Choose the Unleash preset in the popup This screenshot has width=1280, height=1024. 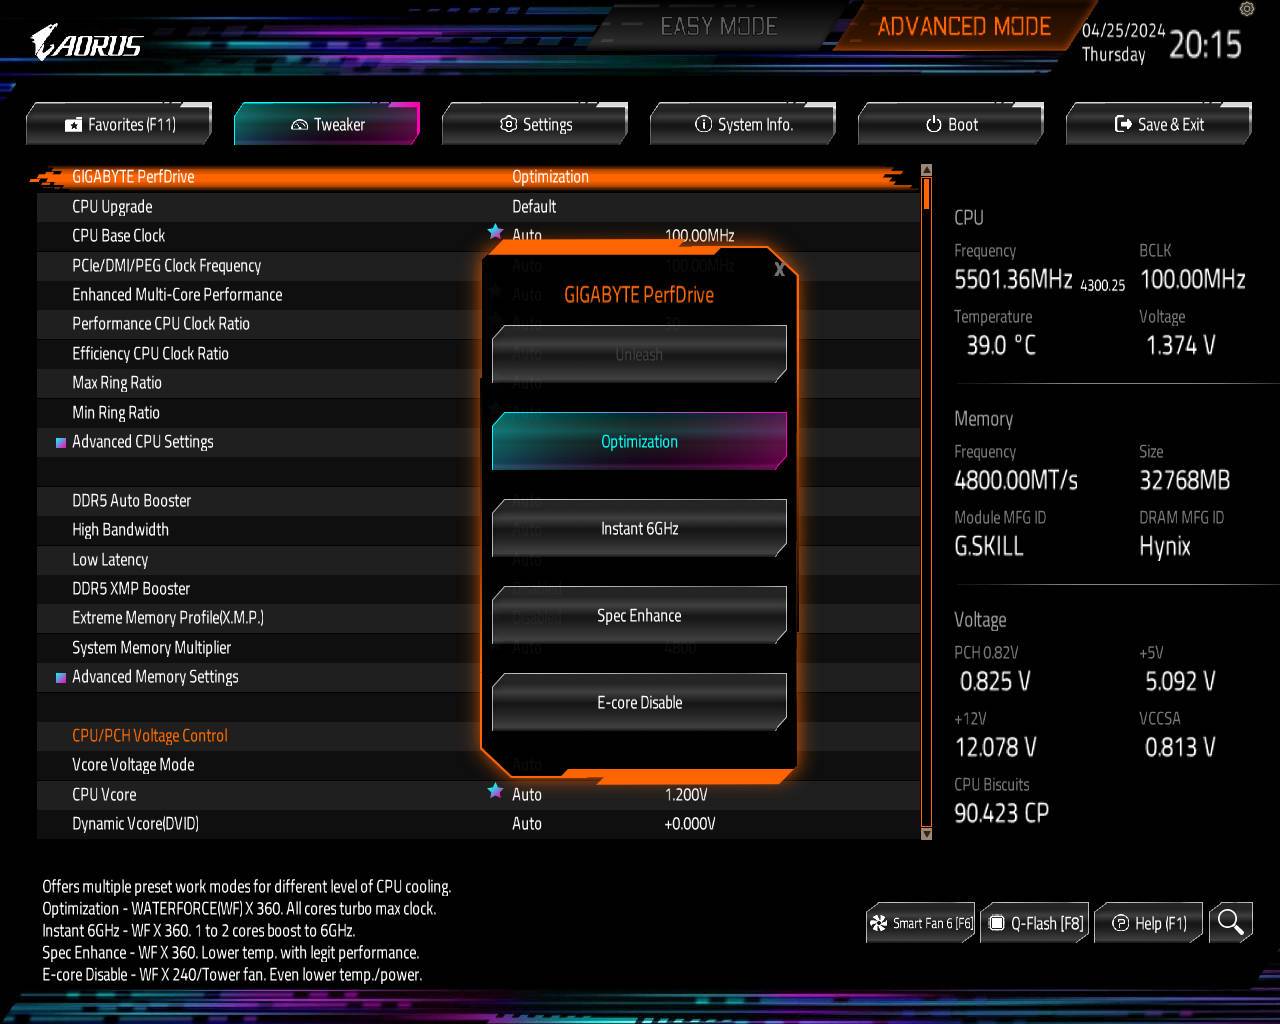[639, 354]
